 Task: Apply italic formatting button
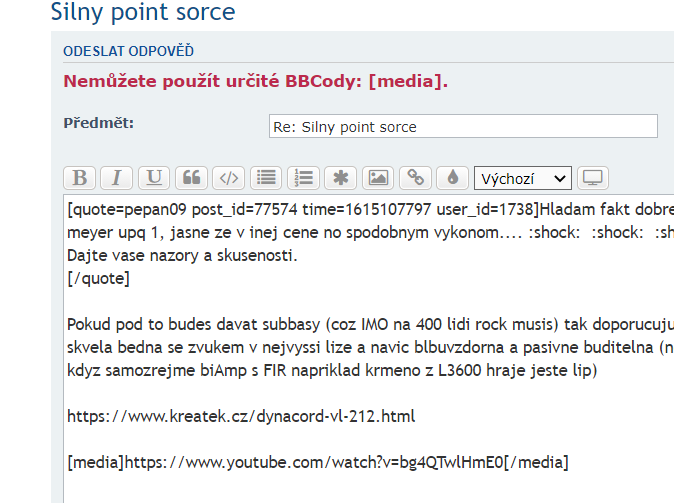point(116,178)
